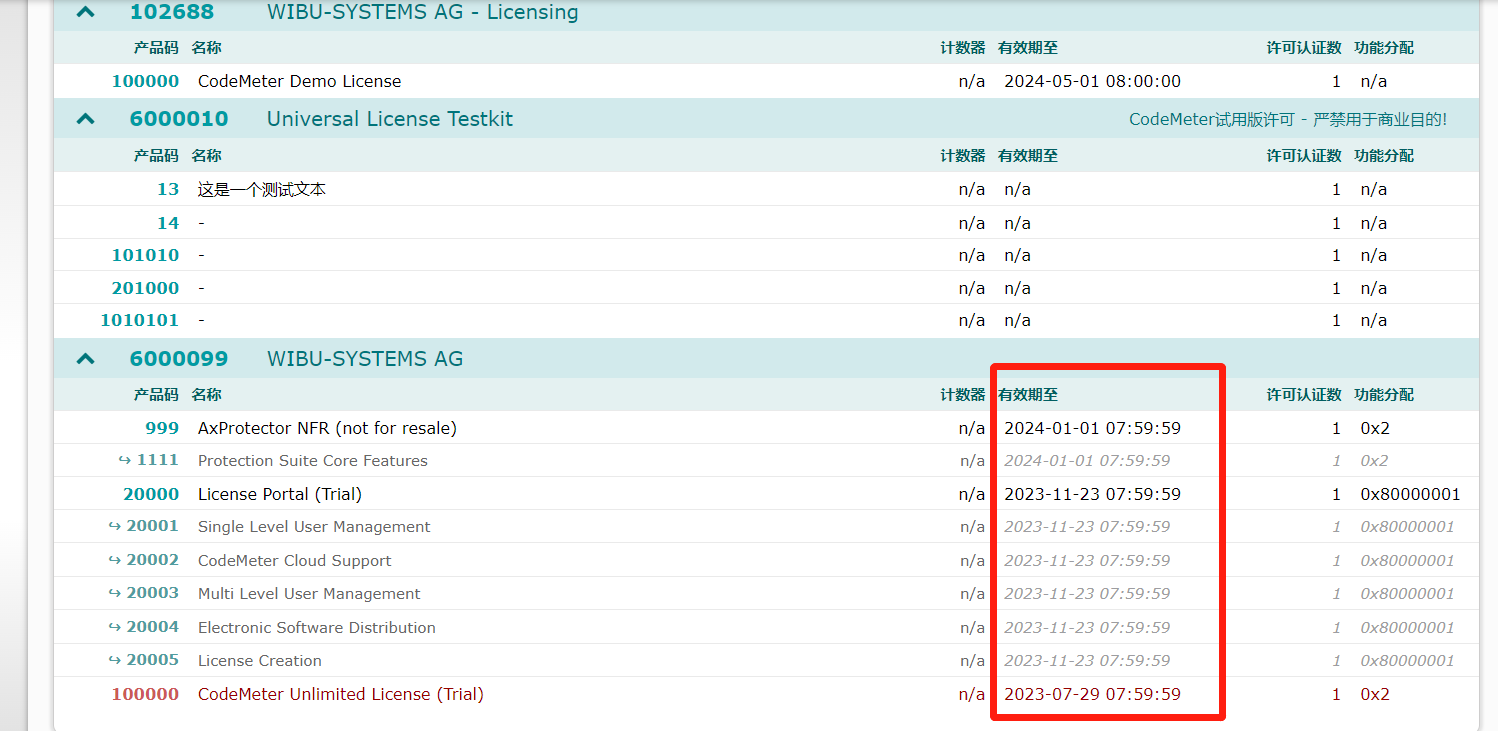Click the 'CodeMeter Demo License' name
The height and width of the screenshot is (731, 1498).
click(300, 81)
